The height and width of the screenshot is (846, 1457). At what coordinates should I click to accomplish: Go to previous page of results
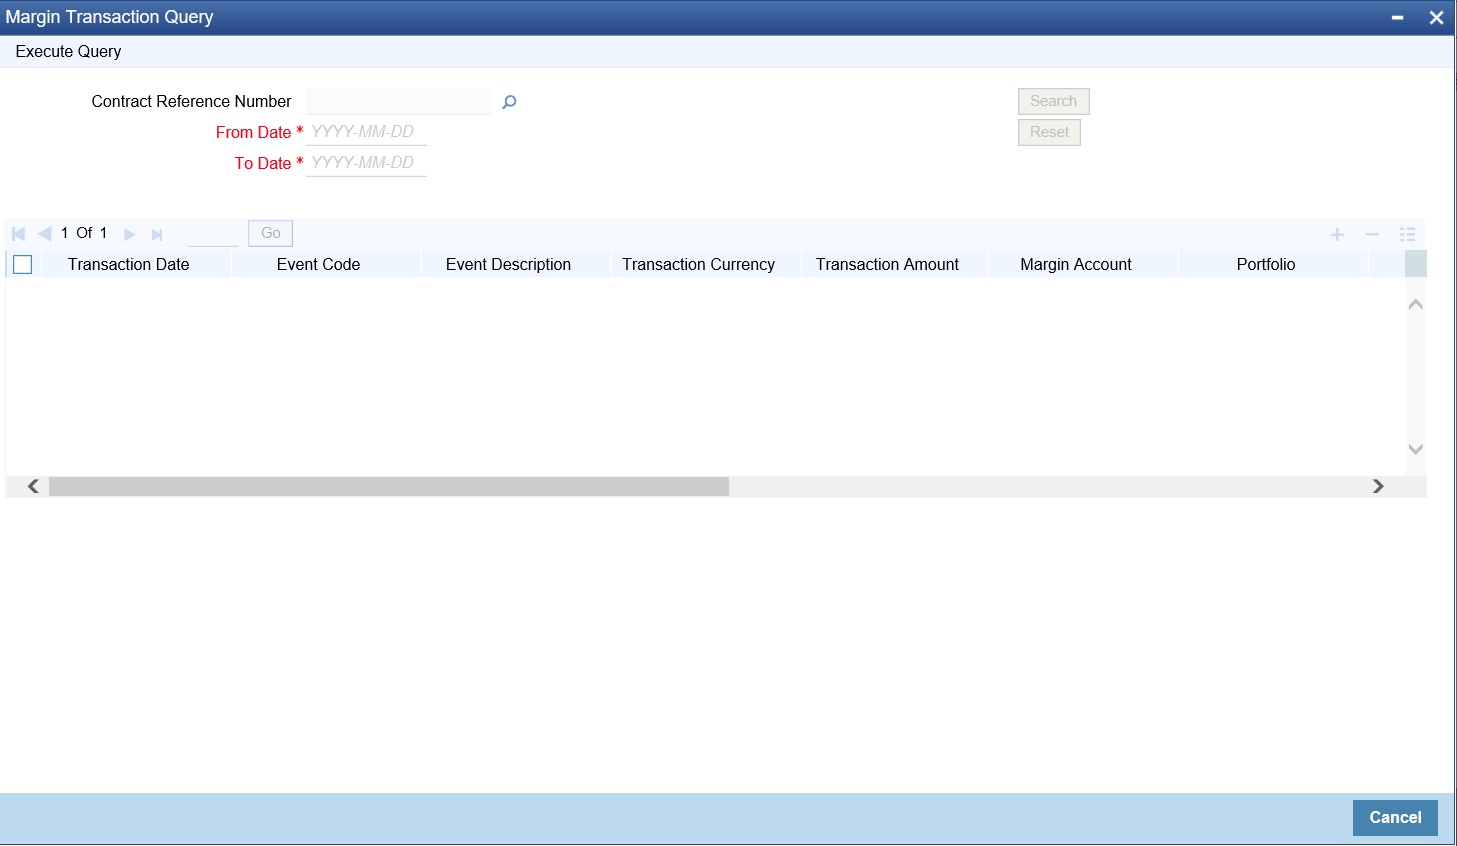click(x=45, y=234)
